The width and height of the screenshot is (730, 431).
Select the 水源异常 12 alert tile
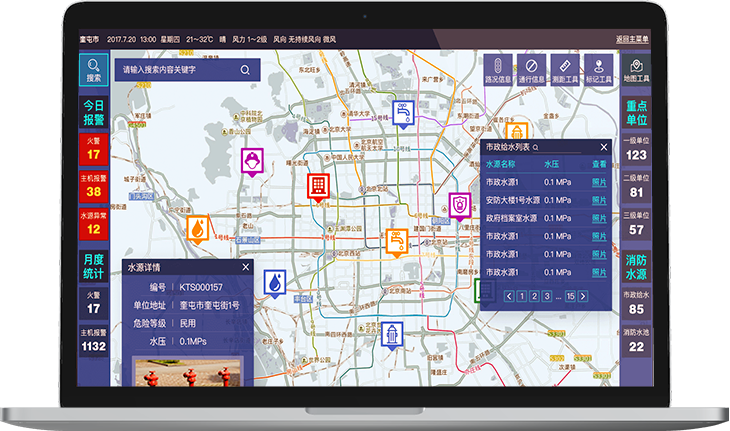[x=93, y=223]
